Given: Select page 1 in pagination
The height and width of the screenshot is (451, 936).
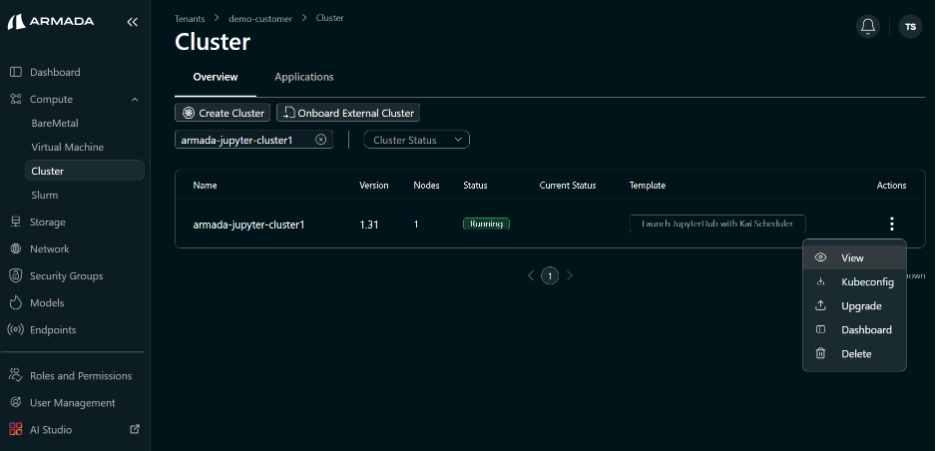Looking at the screenshot, I should [550, 276].
